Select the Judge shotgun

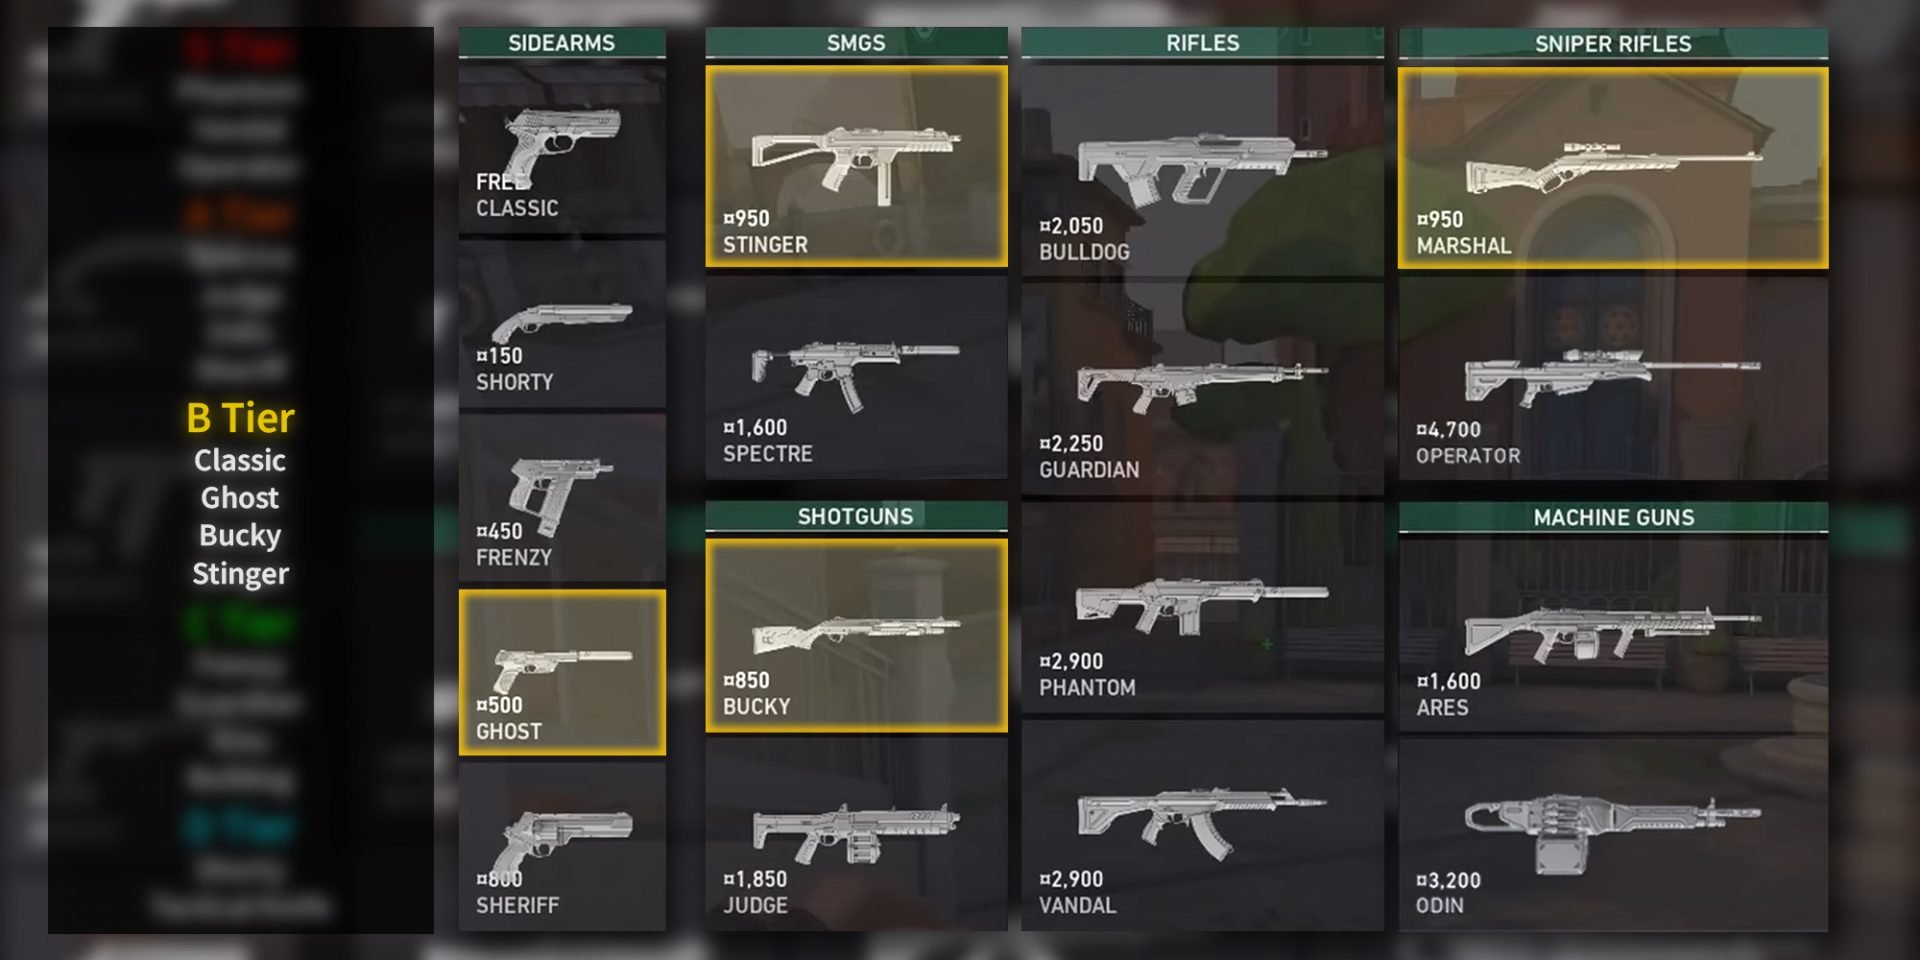tap(856, 835)
